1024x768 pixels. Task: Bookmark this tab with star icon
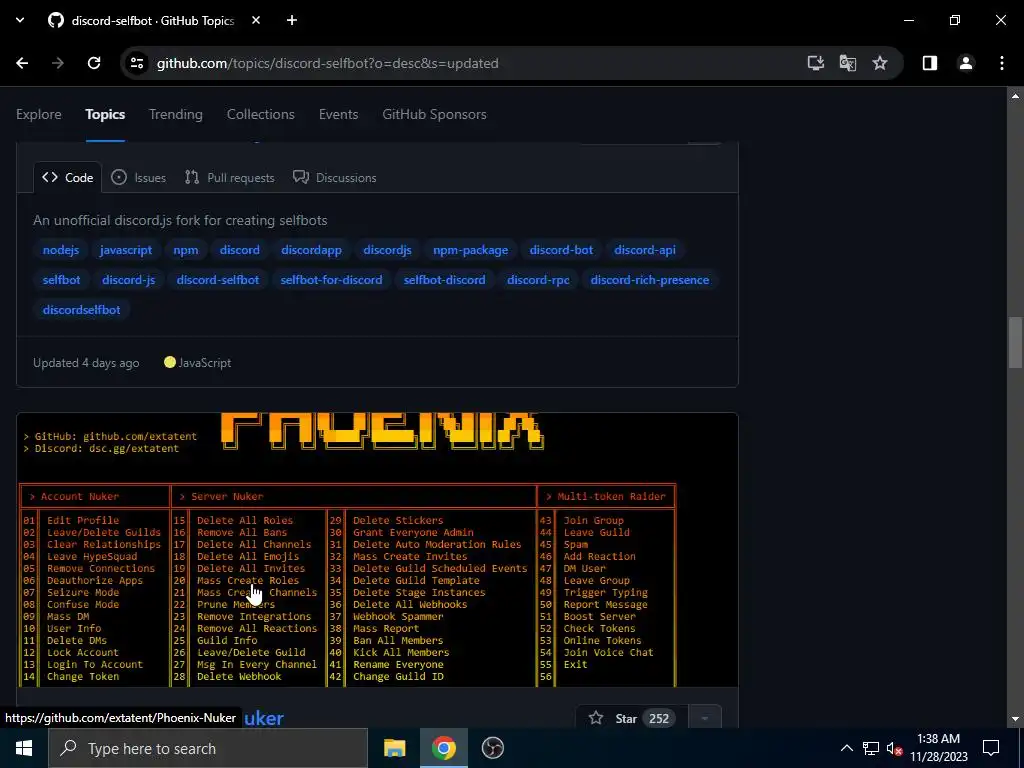[x=880, y=63]
